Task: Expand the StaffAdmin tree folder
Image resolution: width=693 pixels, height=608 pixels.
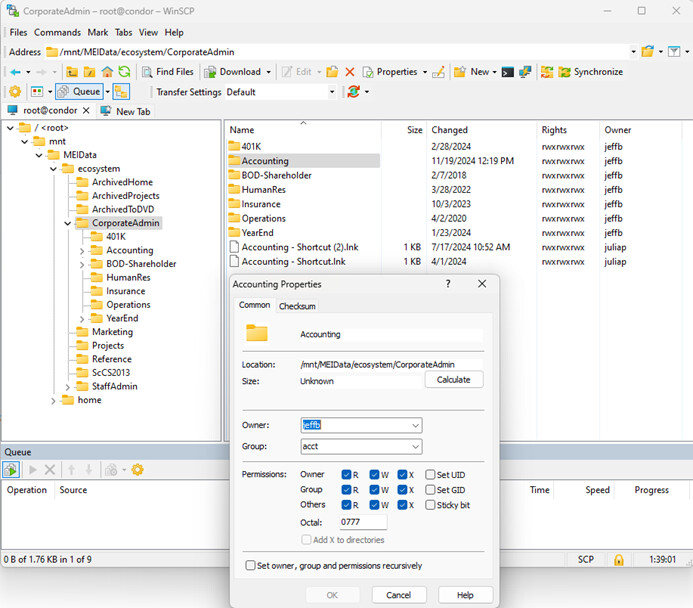Action: 67,387
